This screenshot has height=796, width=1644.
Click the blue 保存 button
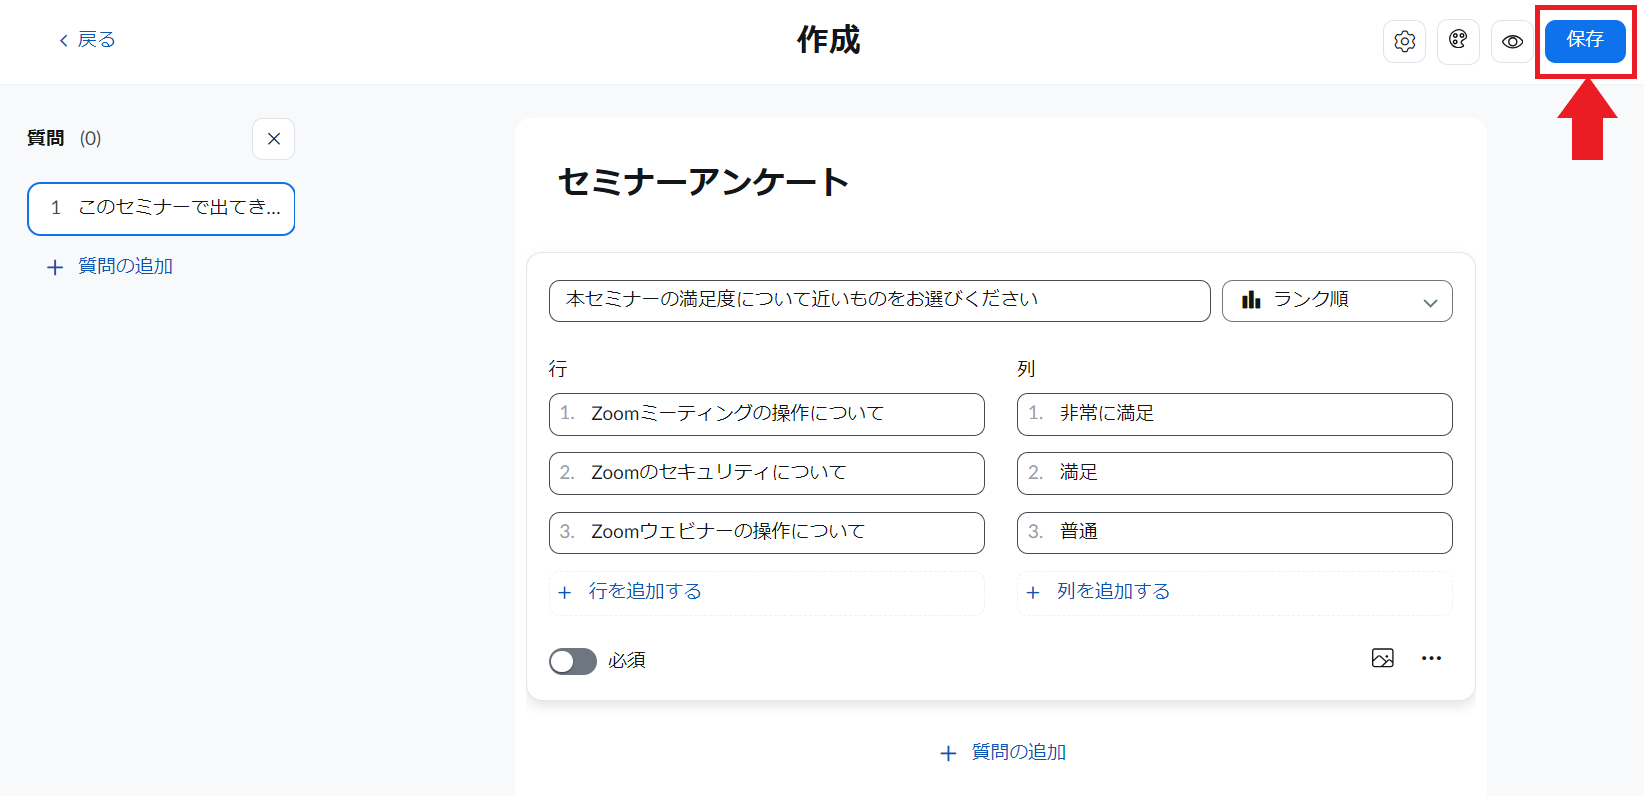[1585, 41]
